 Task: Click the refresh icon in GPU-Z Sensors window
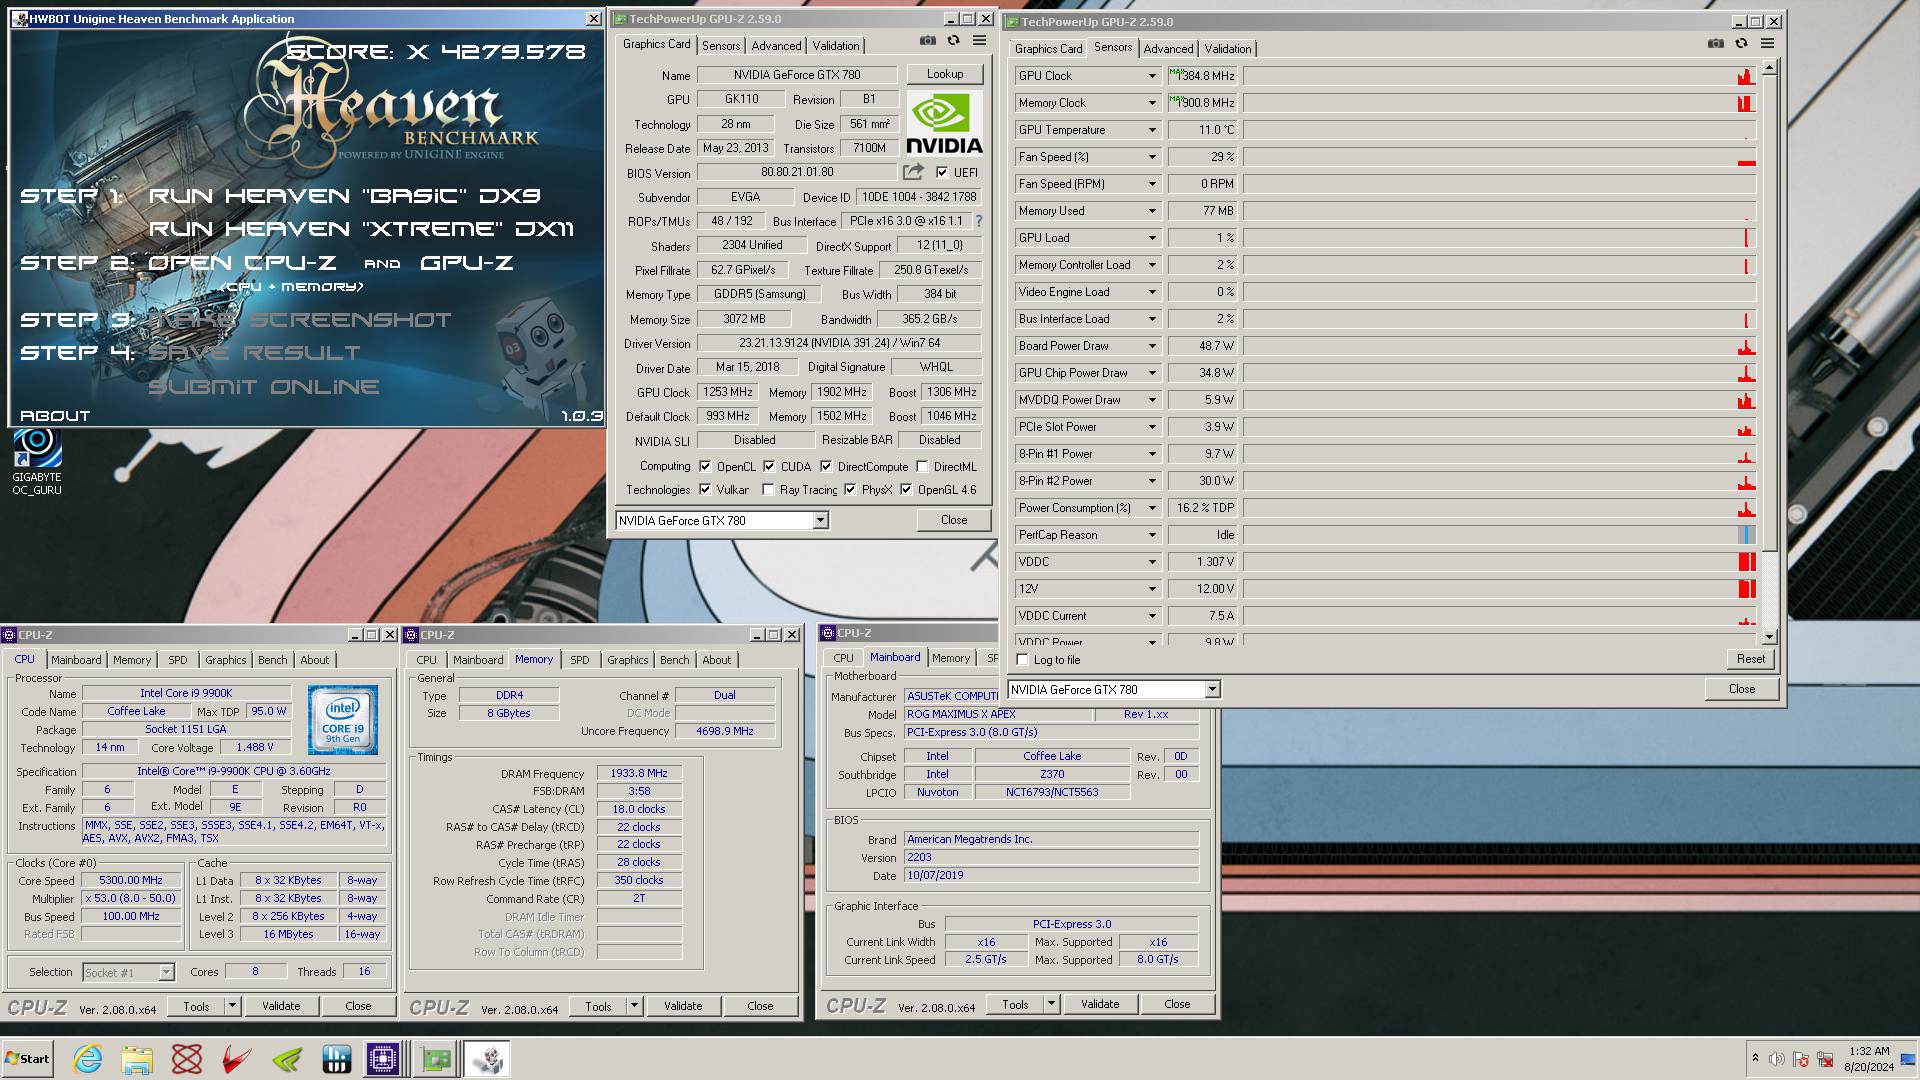(x=1741, y=44)
